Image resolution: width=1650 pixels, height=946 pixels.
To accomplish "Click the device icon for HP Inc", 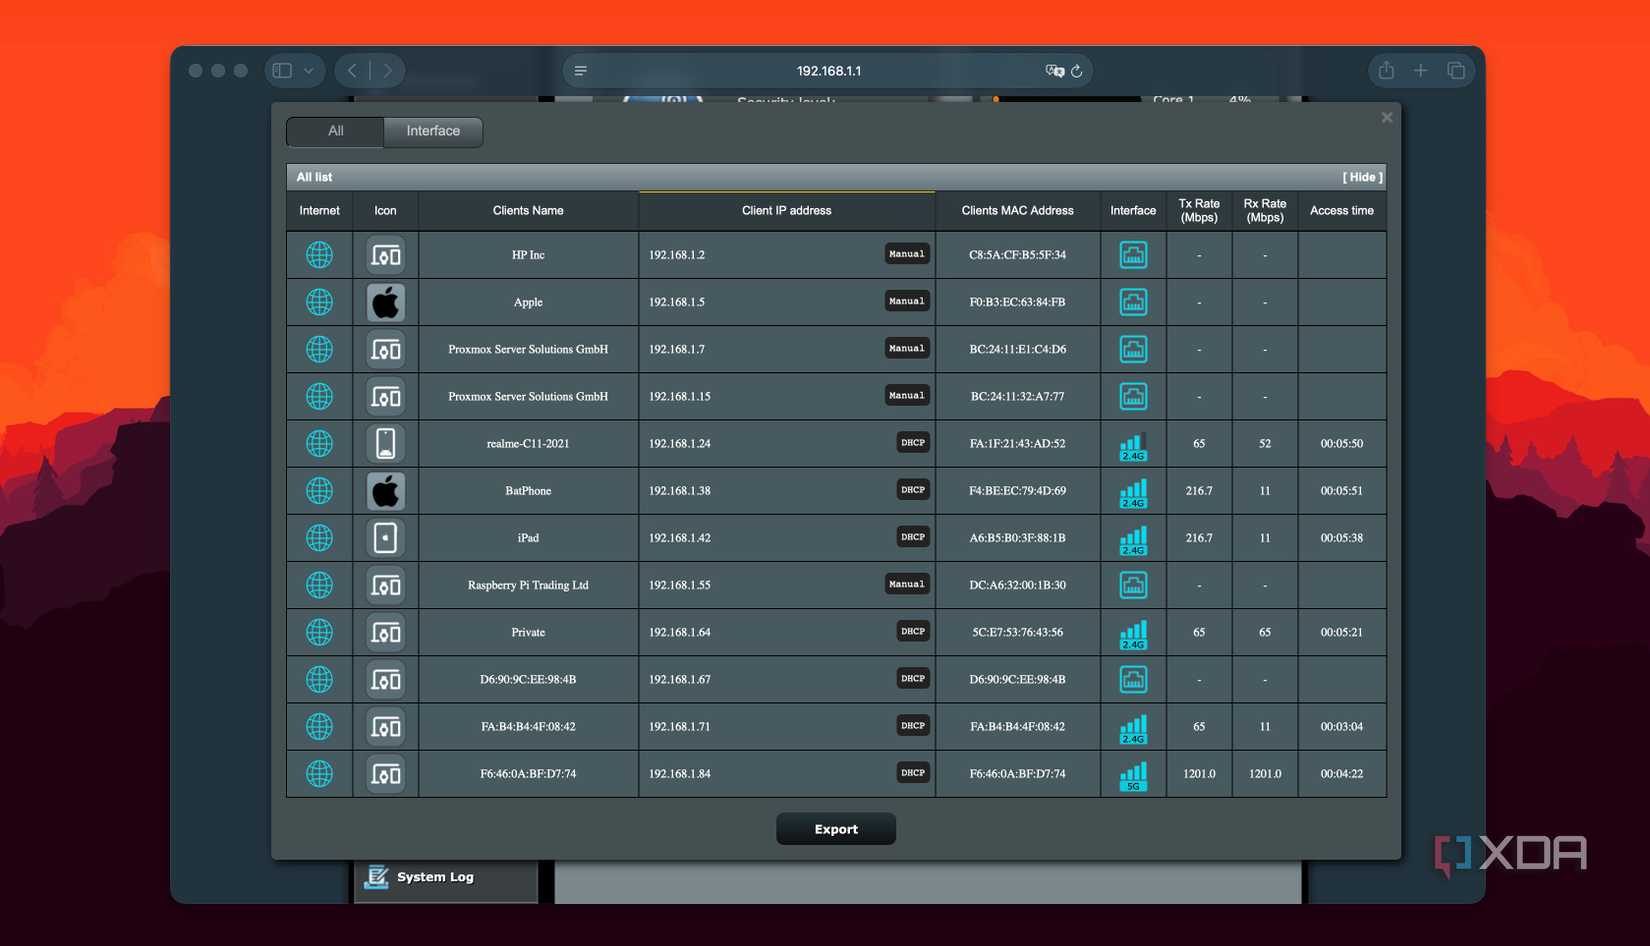I will pyautogui.click(x=385, y=255).
